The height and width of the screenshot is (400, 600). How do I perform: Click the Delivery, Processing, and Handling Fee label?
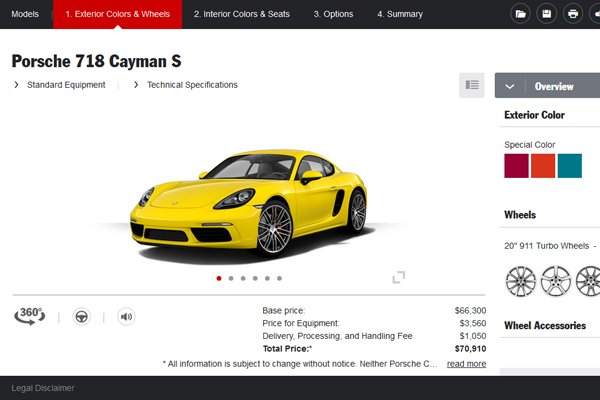point(337,336)
